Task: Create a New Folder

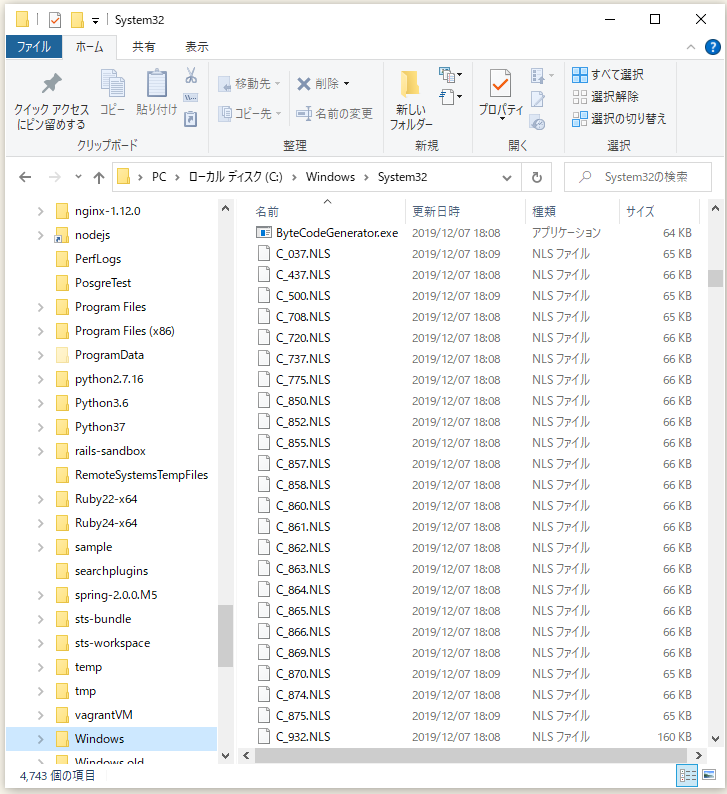Action: (411, 99)
